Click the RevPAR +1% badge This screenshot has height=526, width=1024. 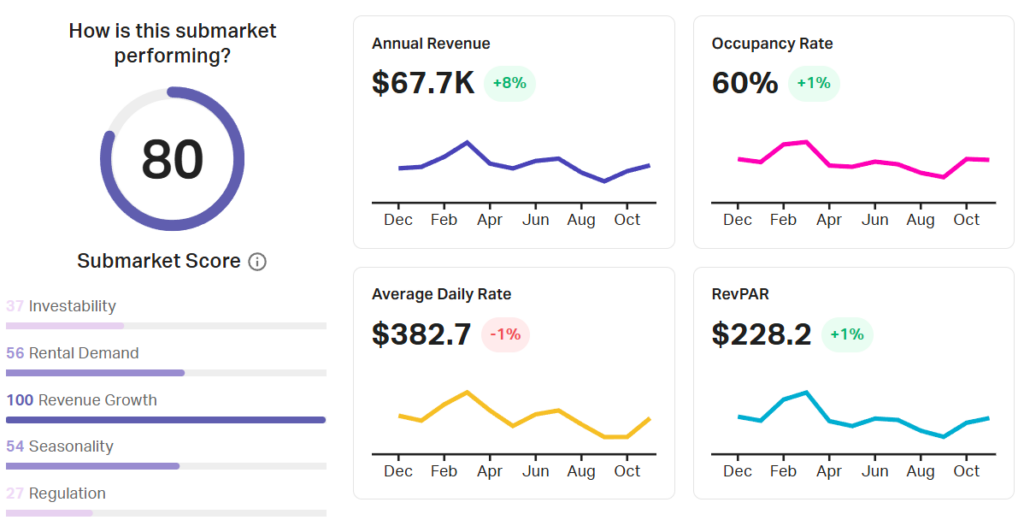click(x=847, y=334)
